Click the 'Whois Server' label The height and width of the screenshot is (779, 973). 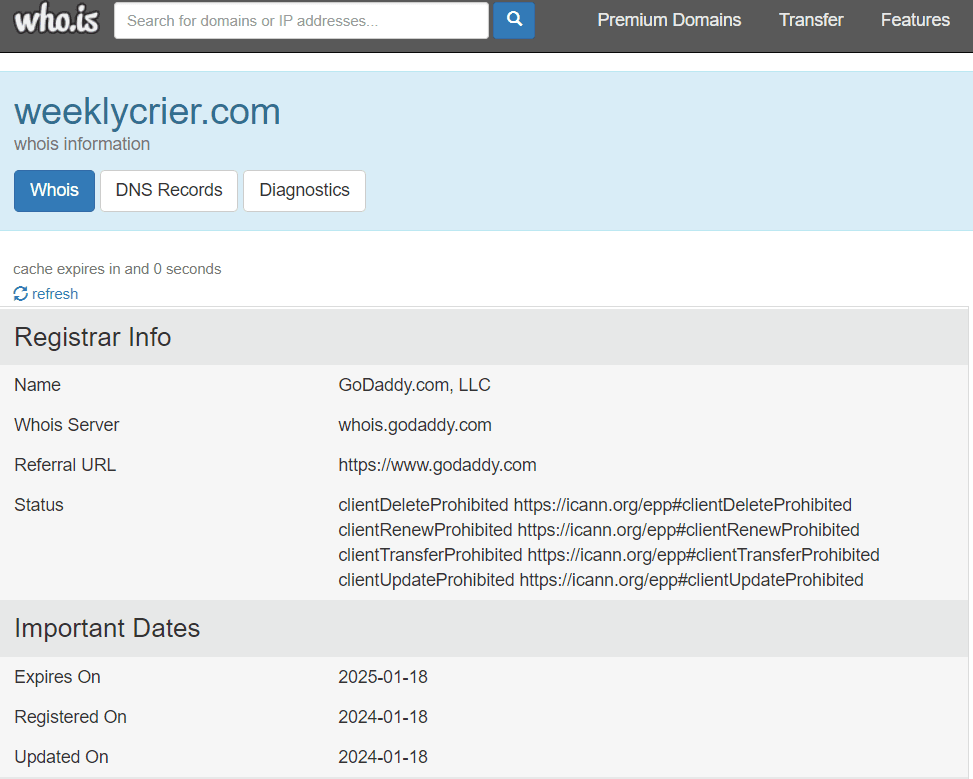(x=66, y=425)
